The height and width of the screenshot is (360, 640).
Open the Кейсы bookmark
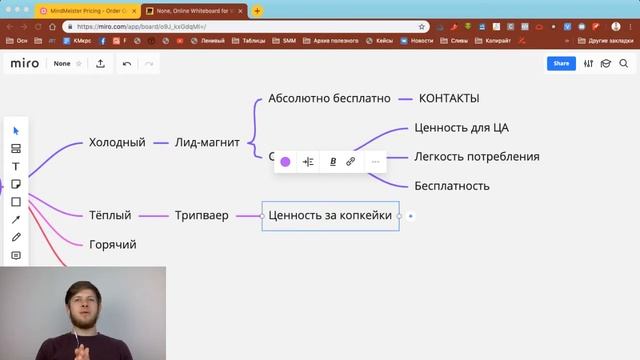point(380,41)
